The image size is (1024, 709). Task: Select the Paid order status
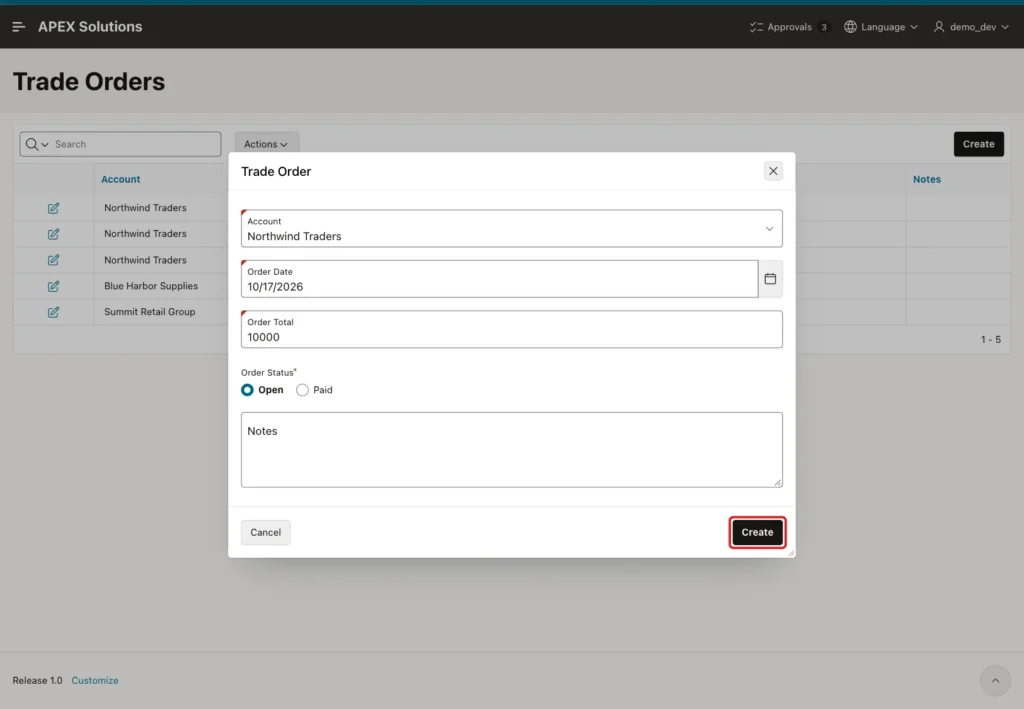point(315,390)
